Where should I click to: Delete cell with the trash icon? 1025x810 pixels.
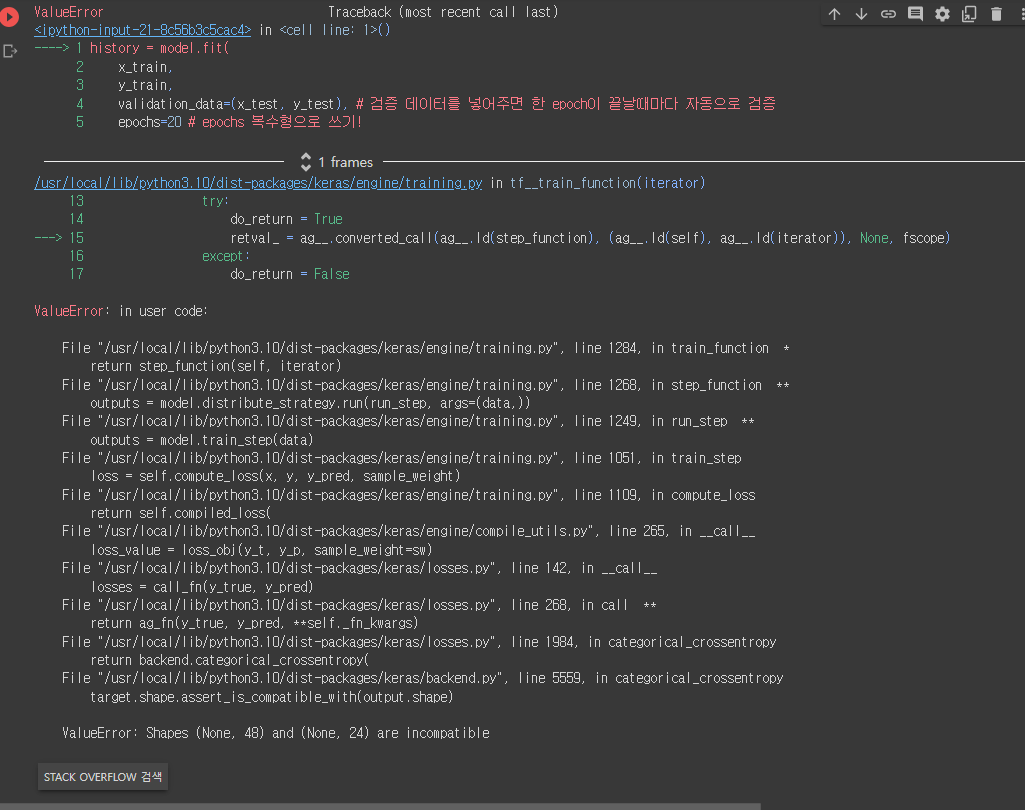996,14
